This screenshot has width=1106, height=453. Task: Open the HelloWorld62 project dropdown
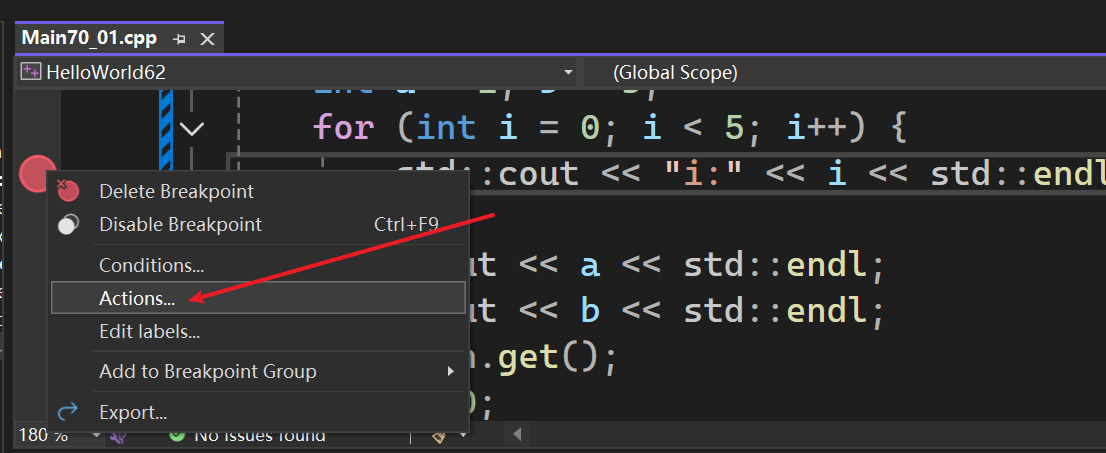coord(568,72)
